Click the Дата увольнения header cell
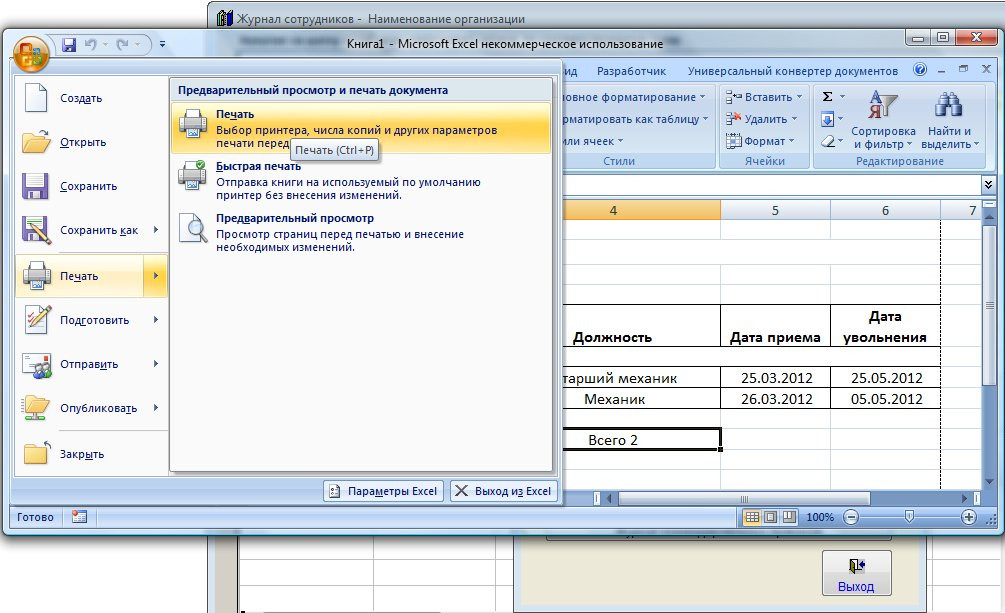This screenshot has height=613, width=1005. [885, 326]
